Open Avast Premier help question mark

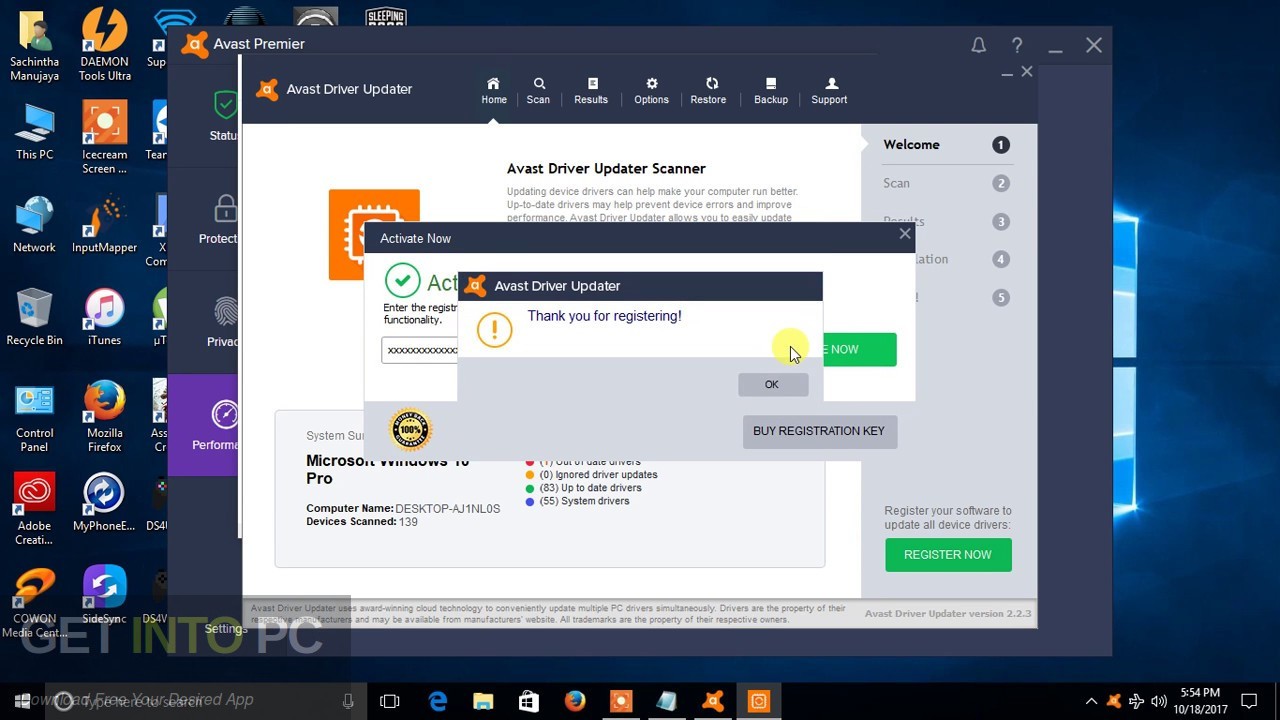[x=1017, y=45]
